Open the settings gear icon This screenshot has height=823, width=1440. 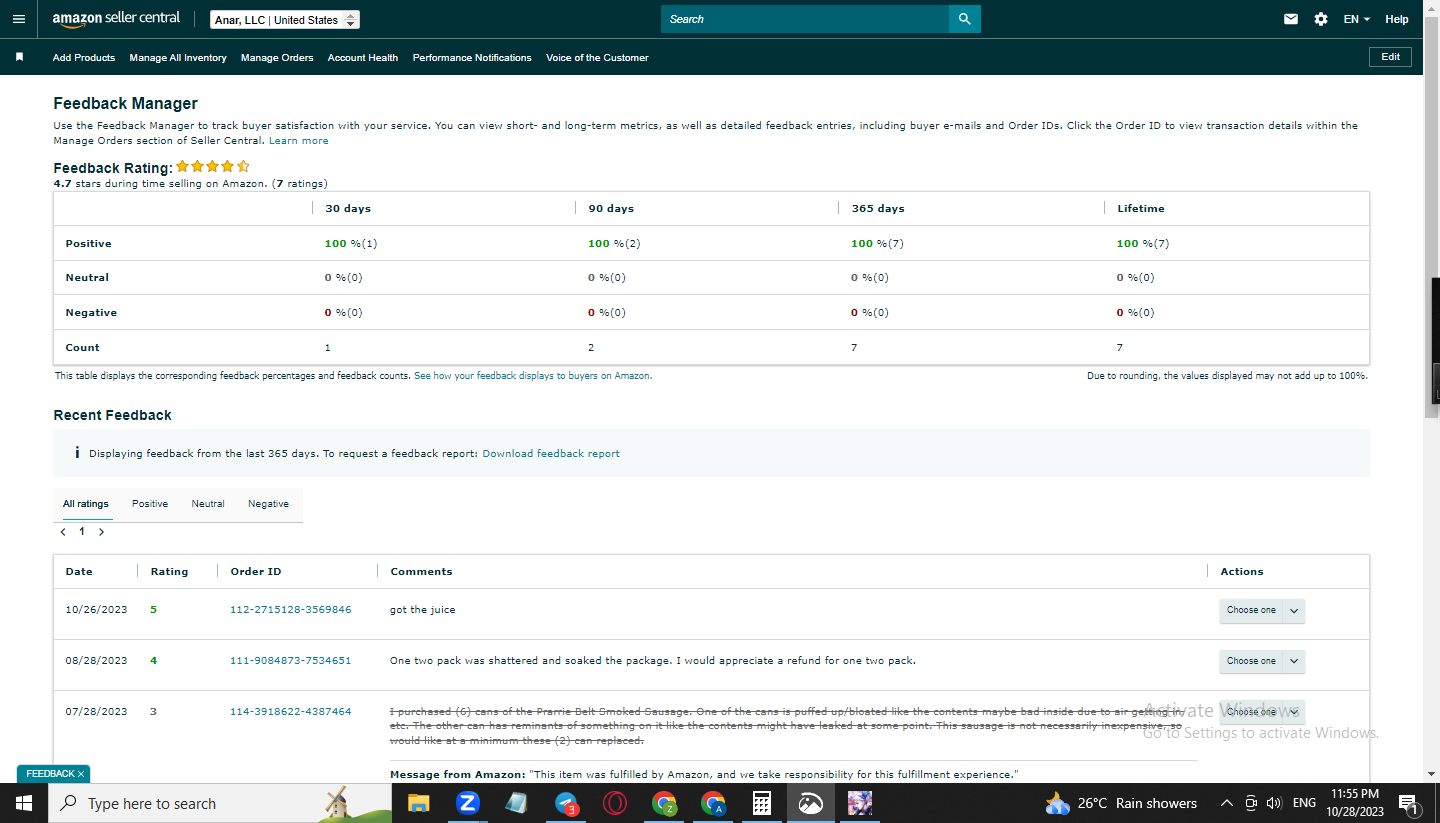point(1321,19)
